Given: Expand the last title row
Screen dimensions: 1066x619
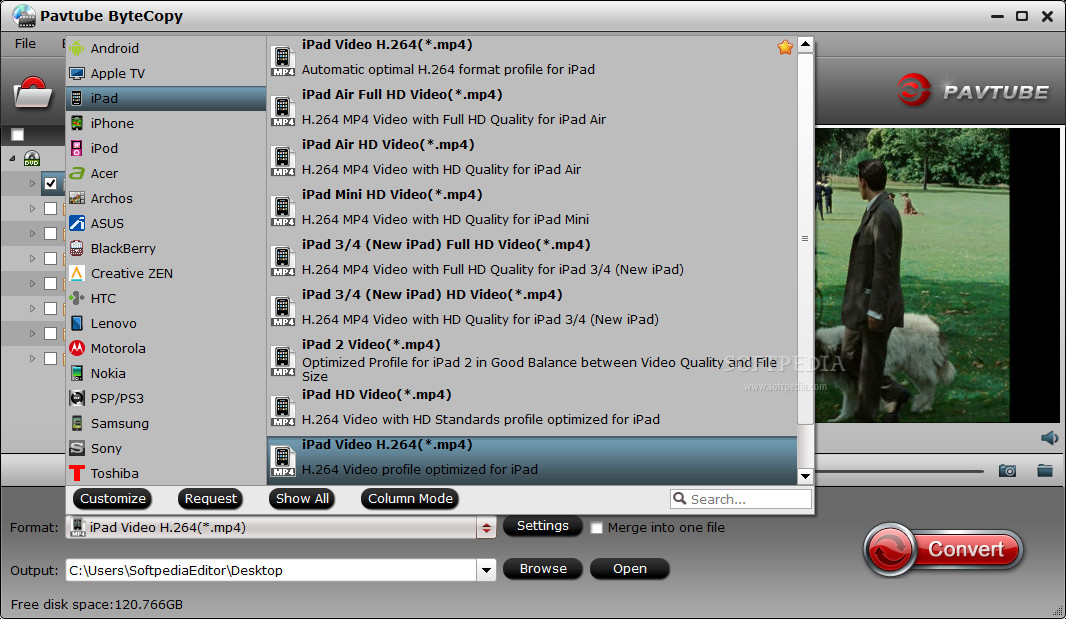Looking at the screenshot, I should tap(32, 358).
